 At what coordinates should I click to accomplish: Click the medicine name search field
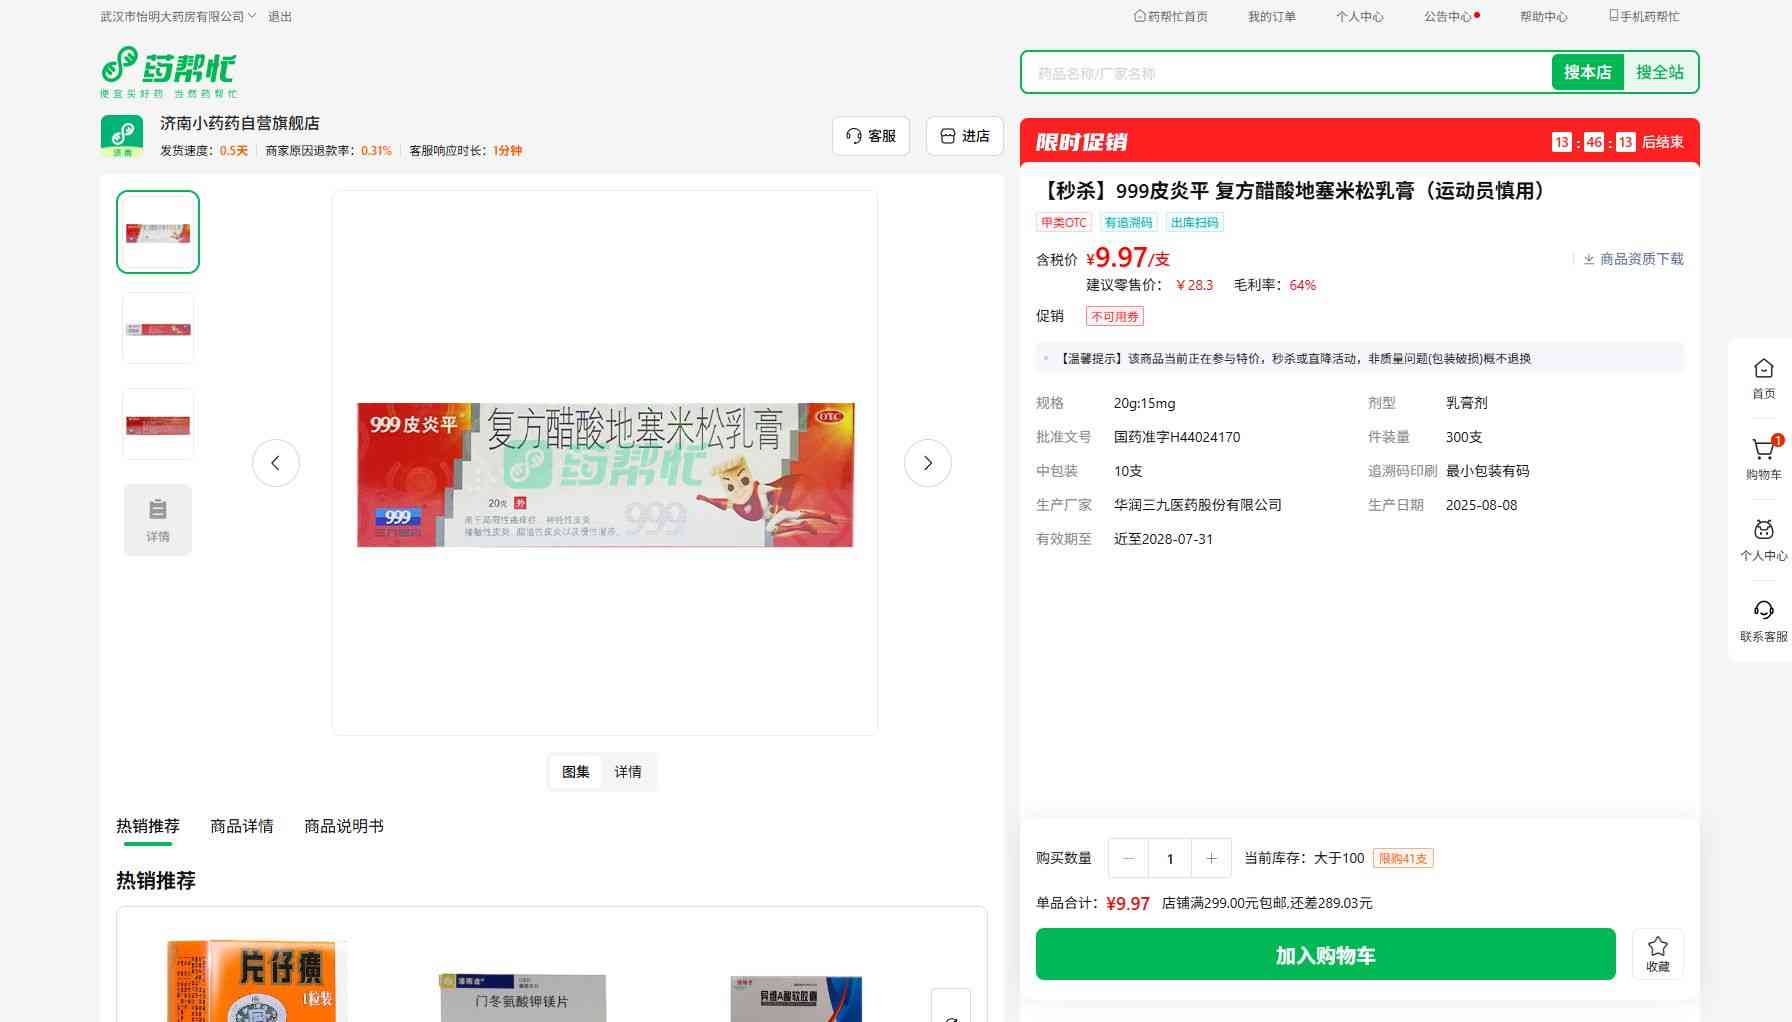point(1286,73)
